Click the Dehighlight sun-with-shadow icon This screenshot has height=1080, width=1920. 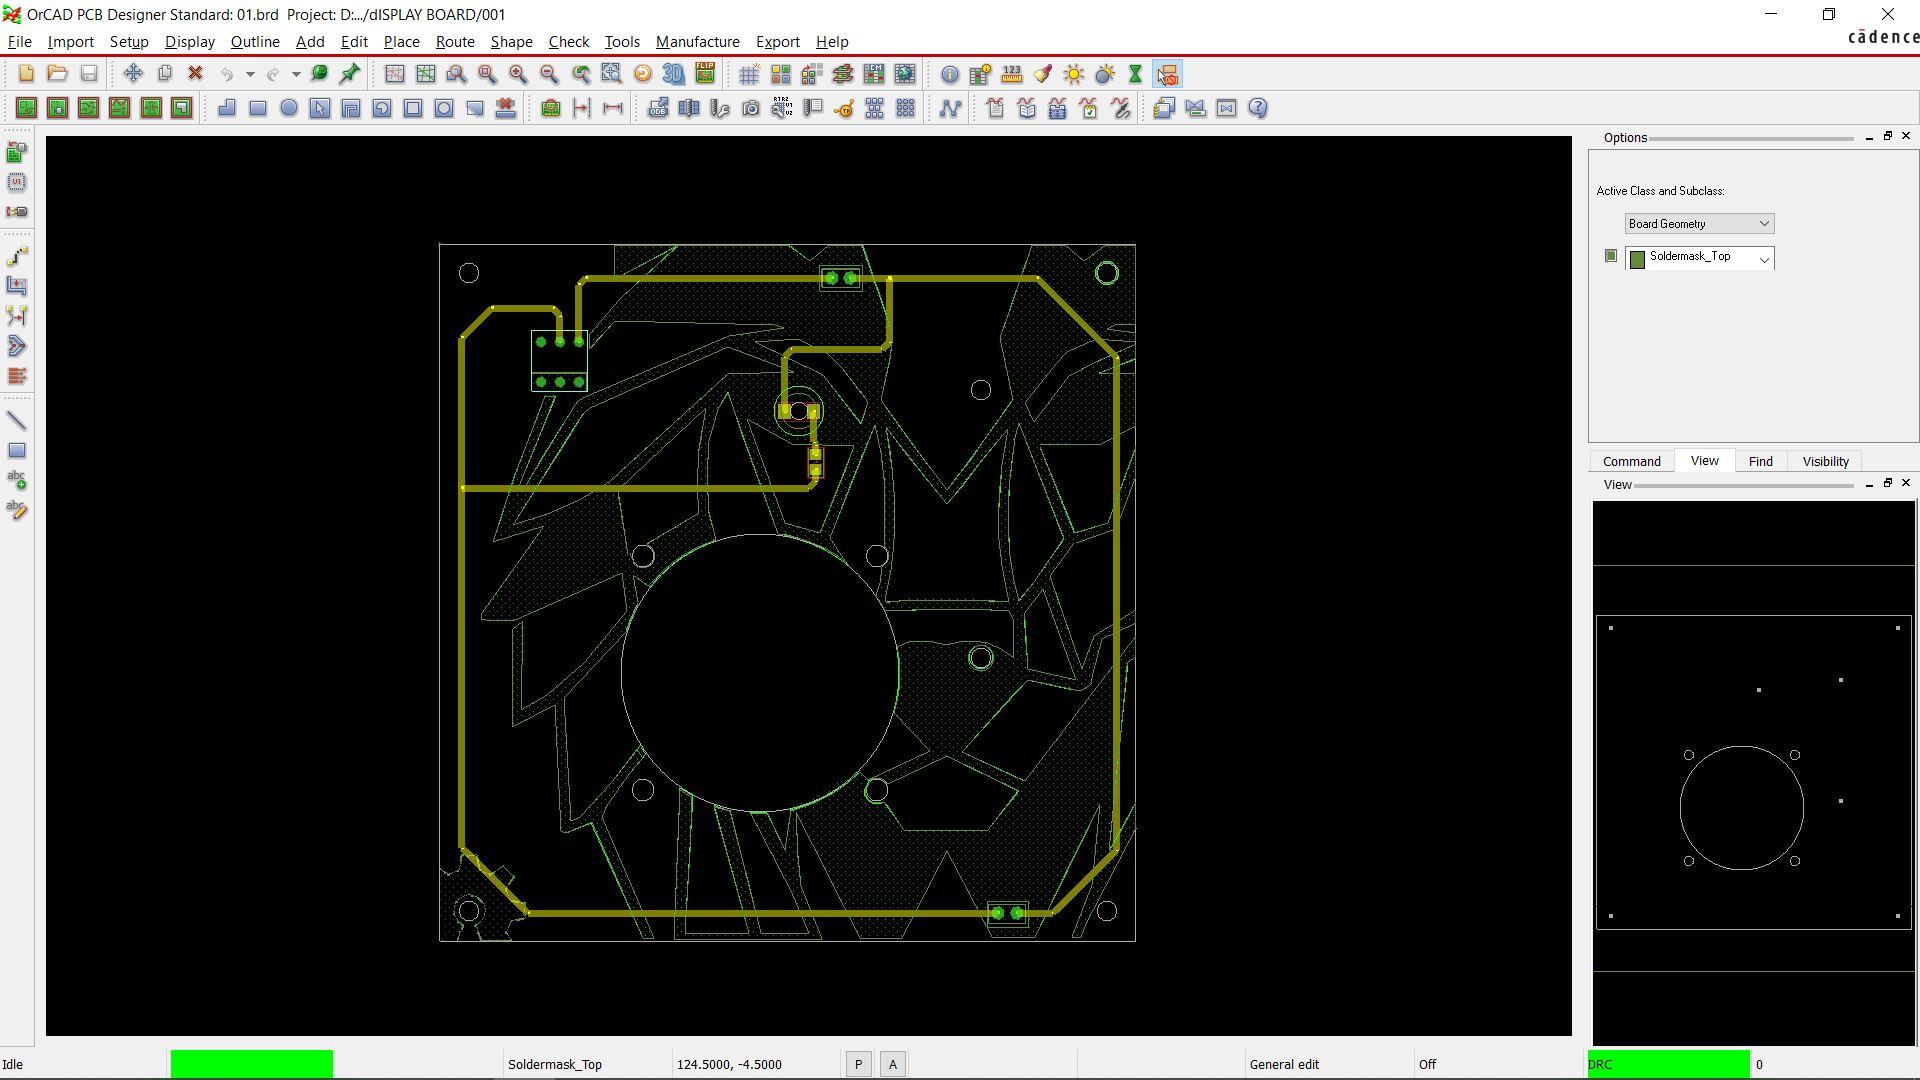pyautogui.click(x=1105, y=74)
